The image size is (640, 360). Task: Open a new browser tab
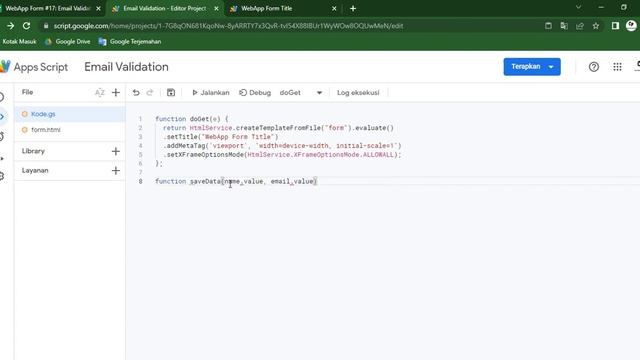point(353,9)
